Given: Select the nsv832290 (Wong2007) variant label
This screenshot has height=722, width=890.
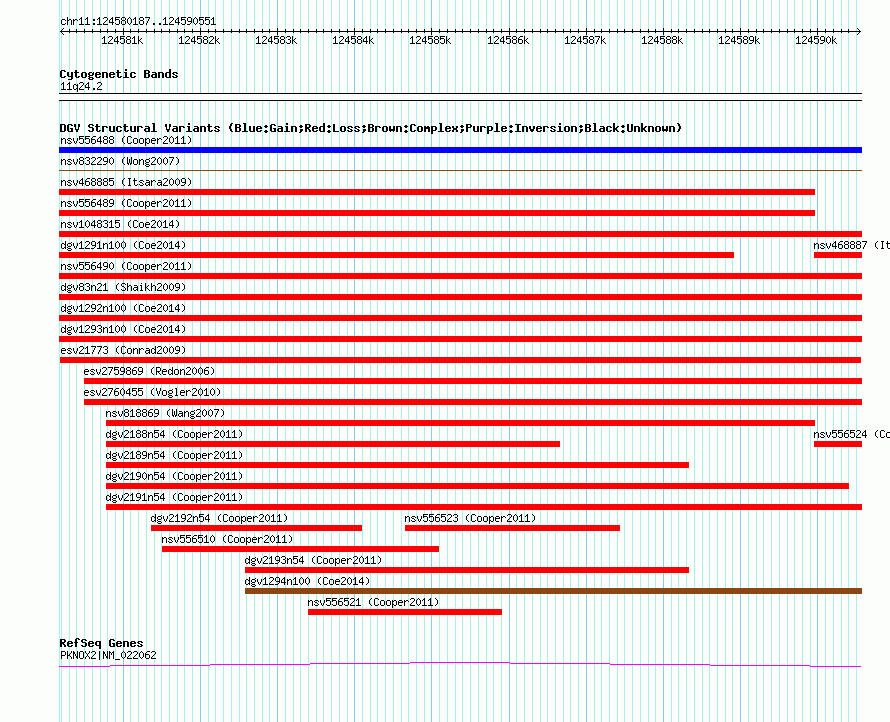Looking at the screenshot, I should coord(120,161).
